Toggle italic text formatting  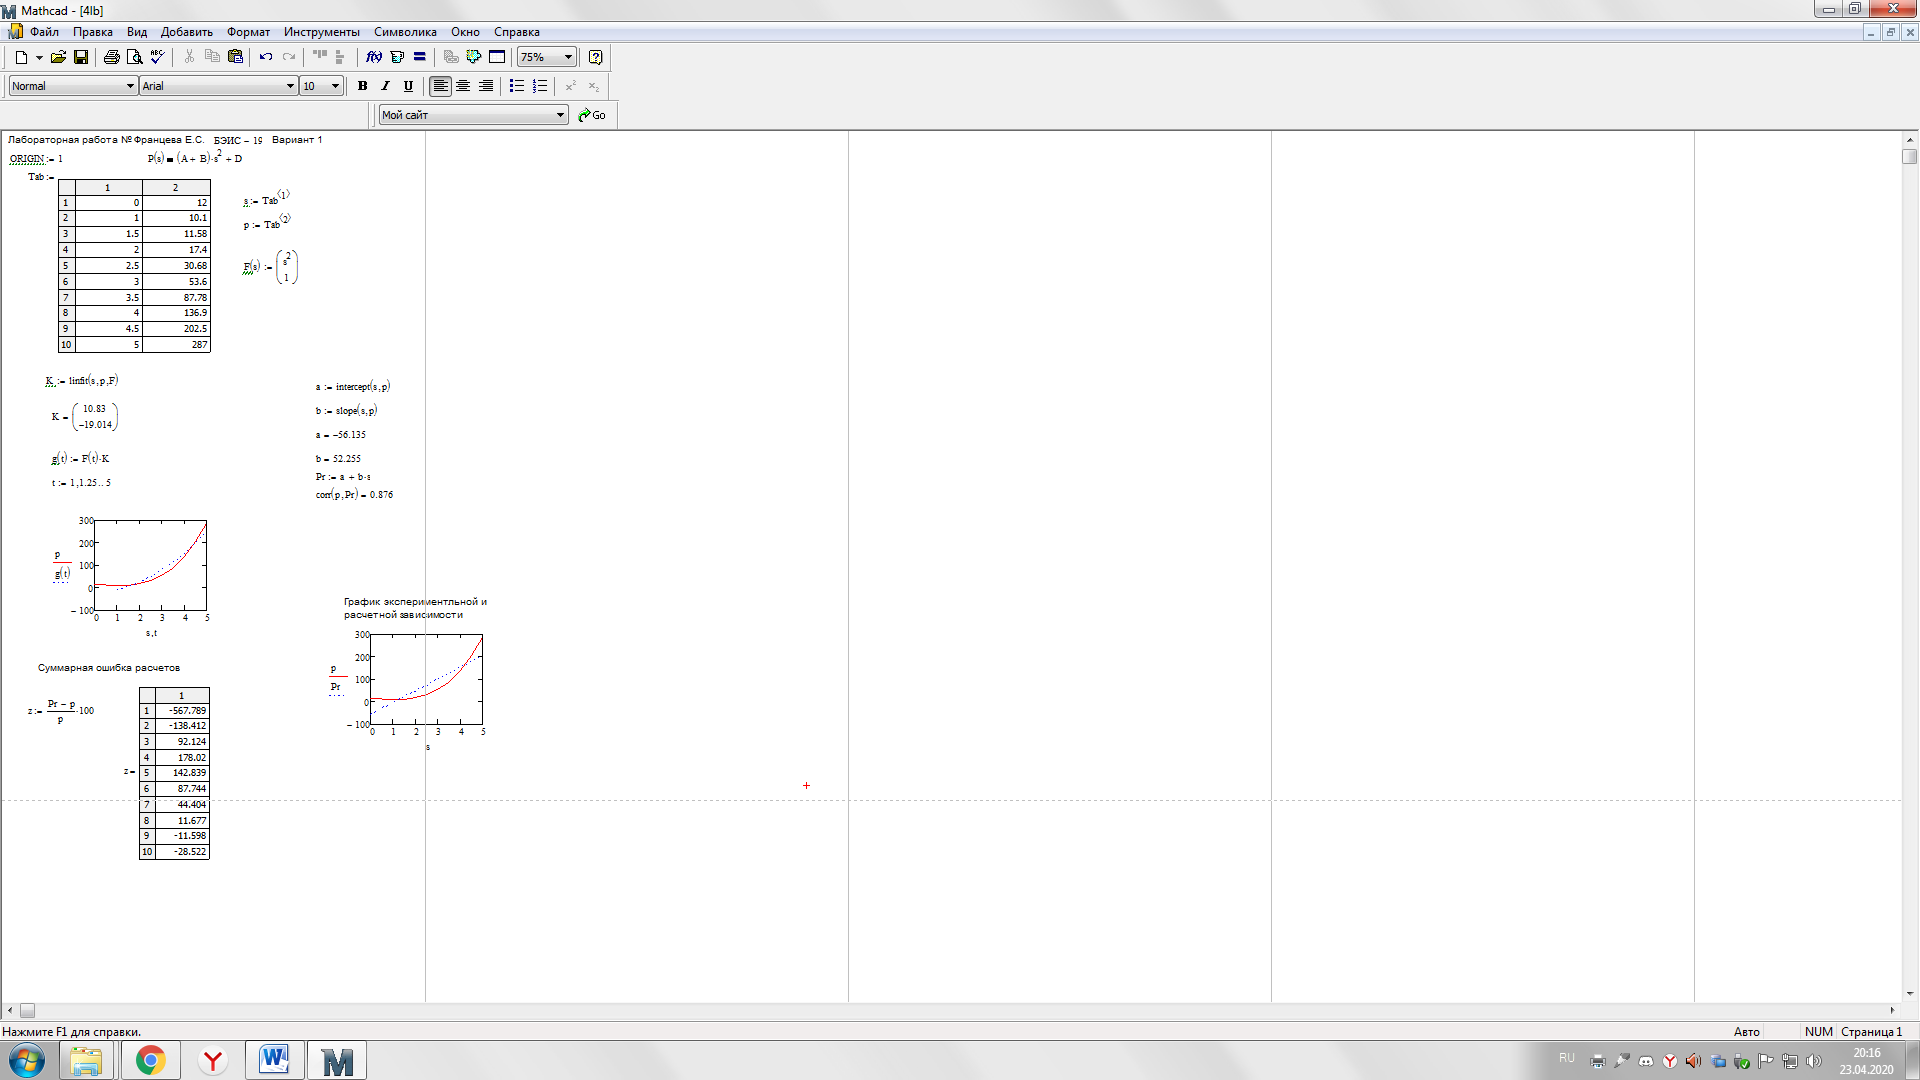tap(385, 86)
